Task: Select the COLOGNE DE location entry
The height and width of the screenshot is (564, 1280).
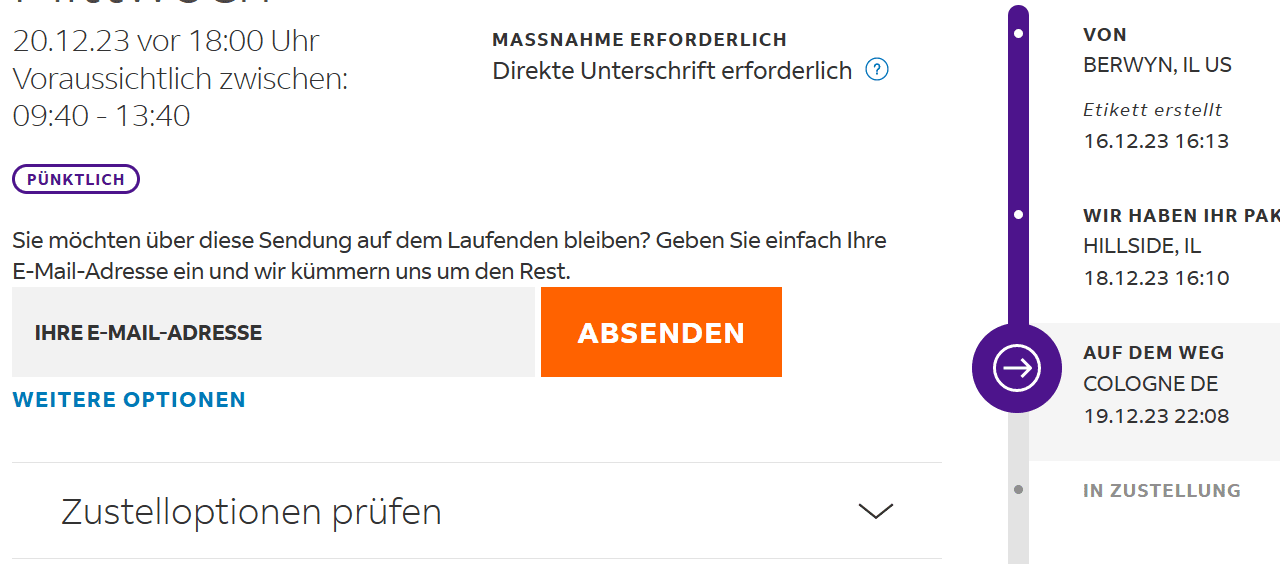Action: (x=1151, y=384)
